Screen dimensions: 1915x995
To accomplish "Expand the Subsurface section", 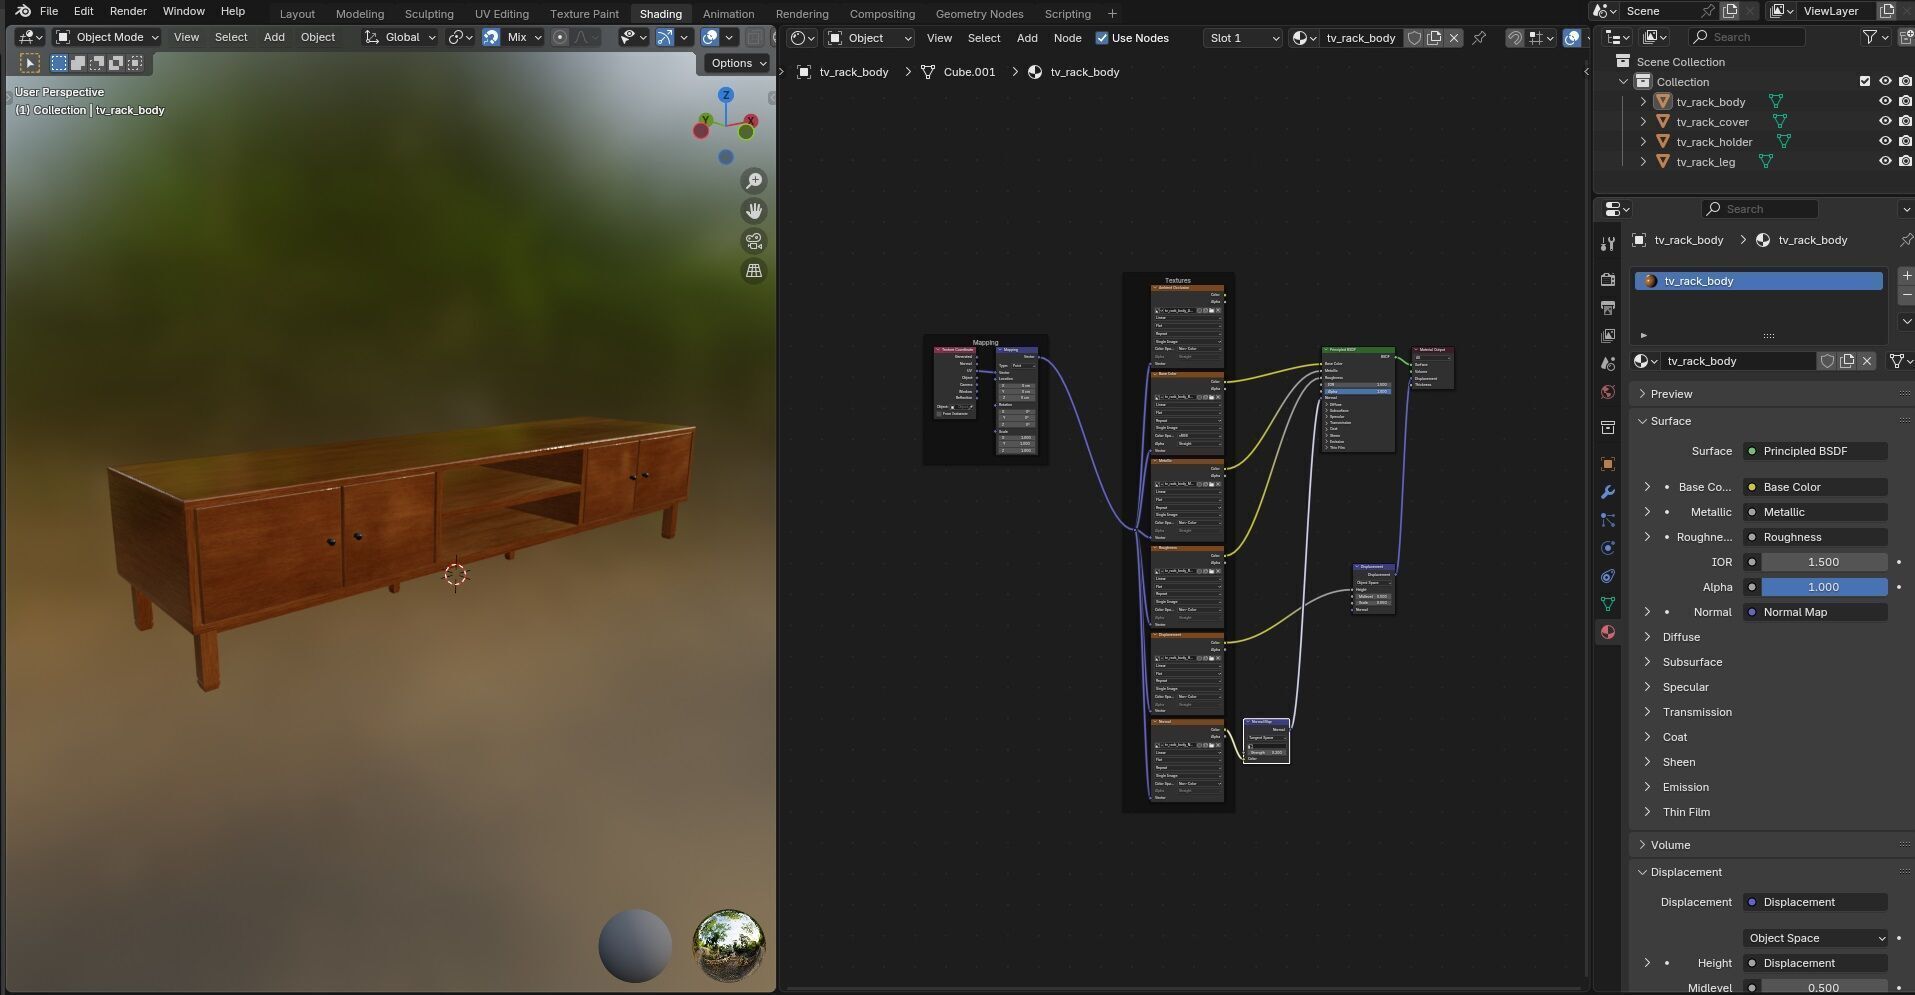I will click(x=1692, y=662).
